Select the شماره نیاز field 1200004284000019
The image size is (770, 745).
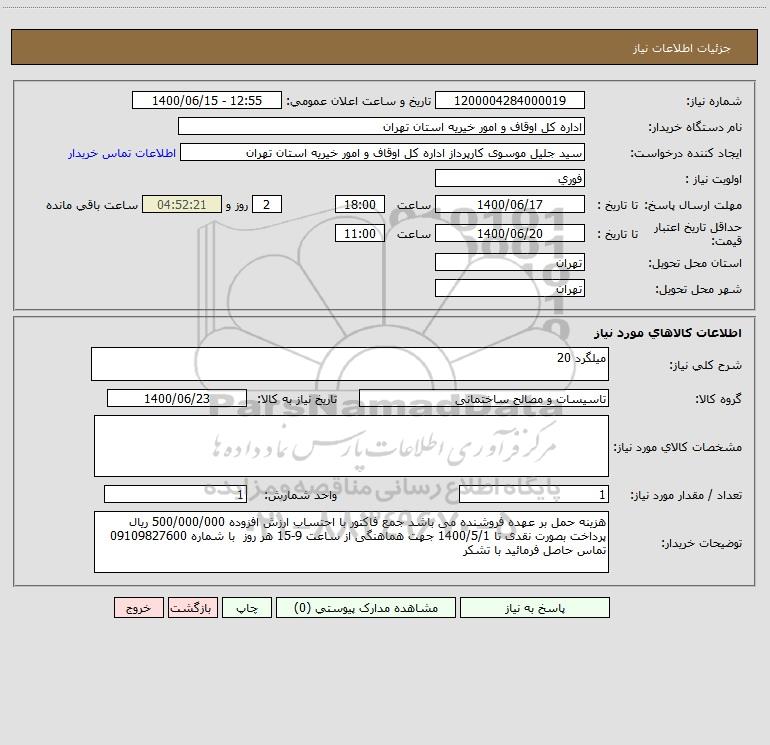[x=510, y=100]
